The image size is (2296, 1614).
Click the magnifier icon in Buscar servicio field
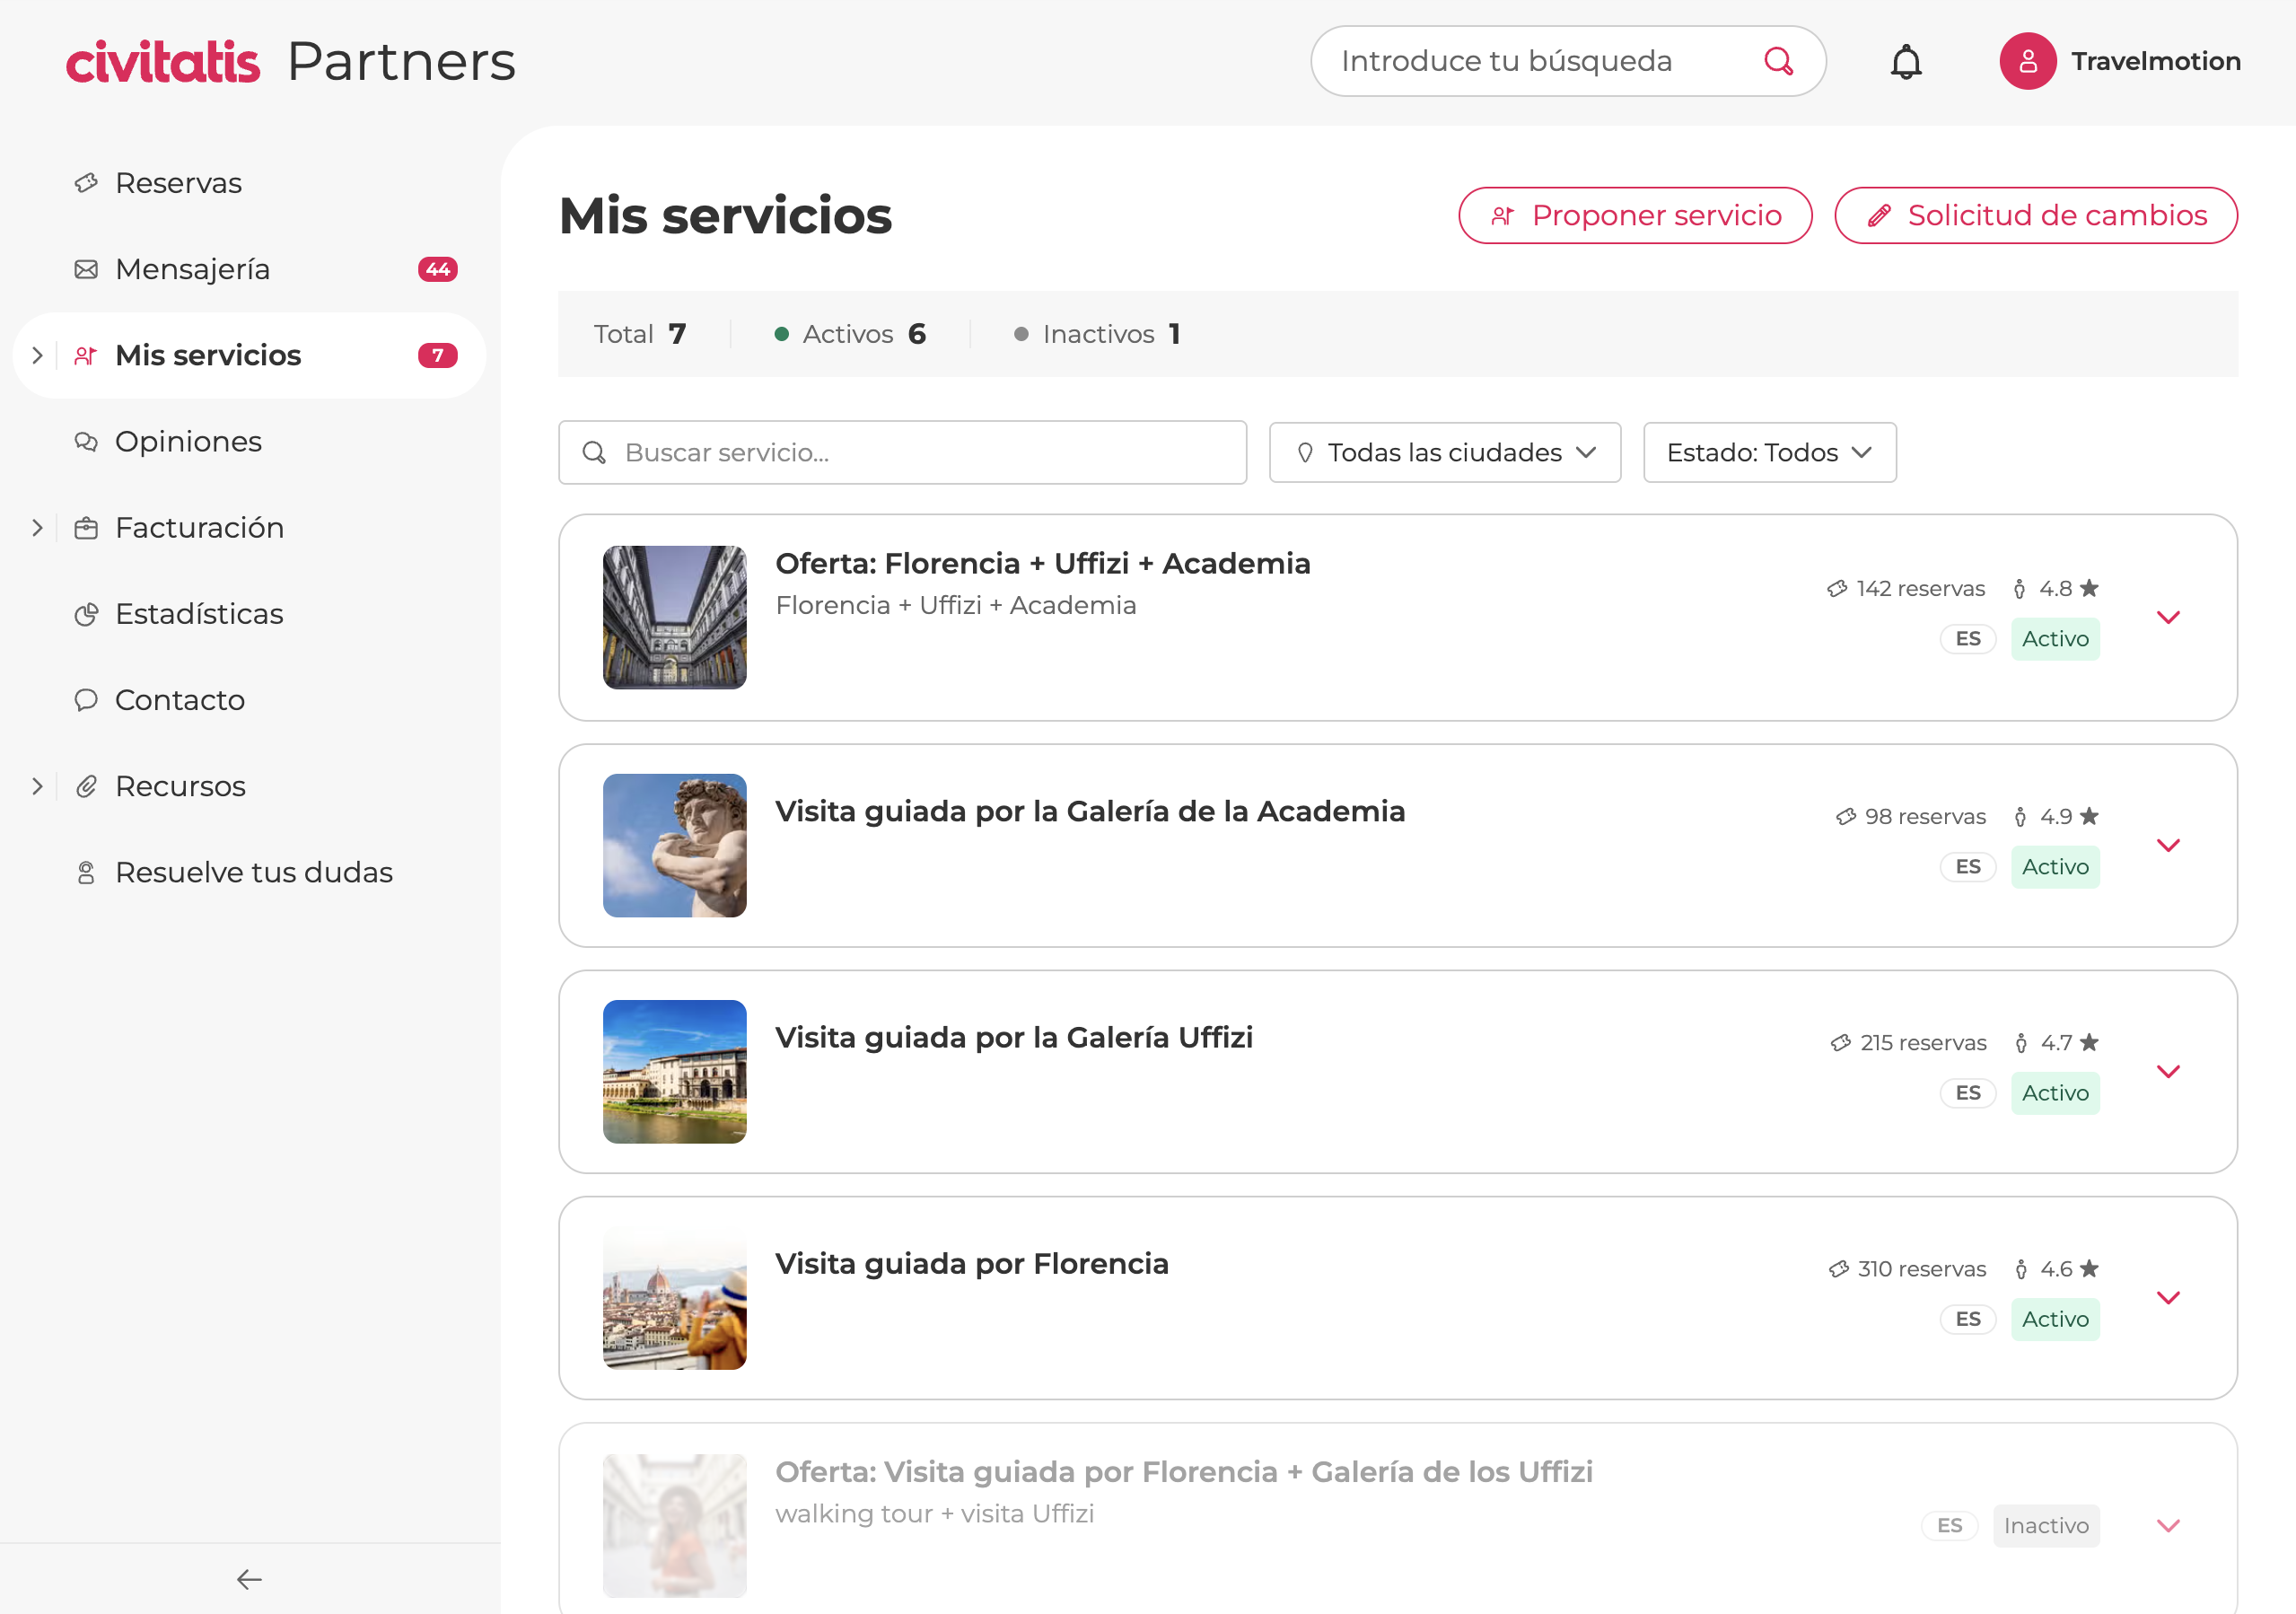(594, 453)
